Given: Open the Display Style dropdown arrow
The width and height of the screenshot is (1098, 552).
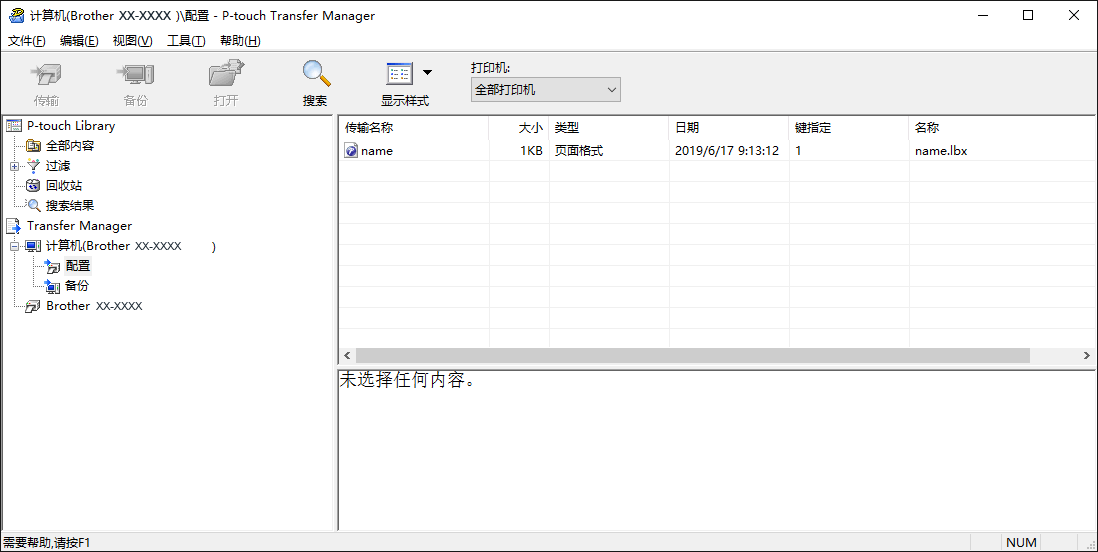Looking at the screenshot, I should click(427, 72).
